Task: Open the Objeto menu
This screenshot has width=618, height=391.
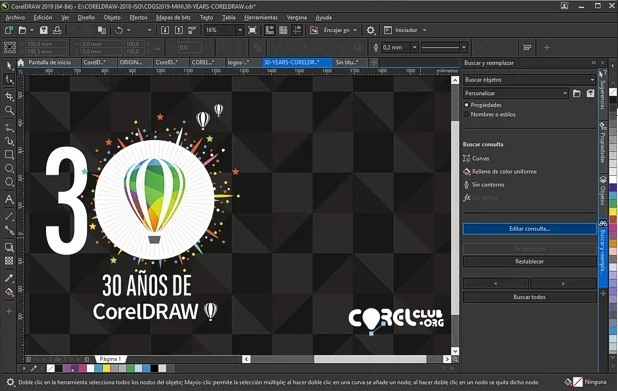Action: click(x=112, y=17)
